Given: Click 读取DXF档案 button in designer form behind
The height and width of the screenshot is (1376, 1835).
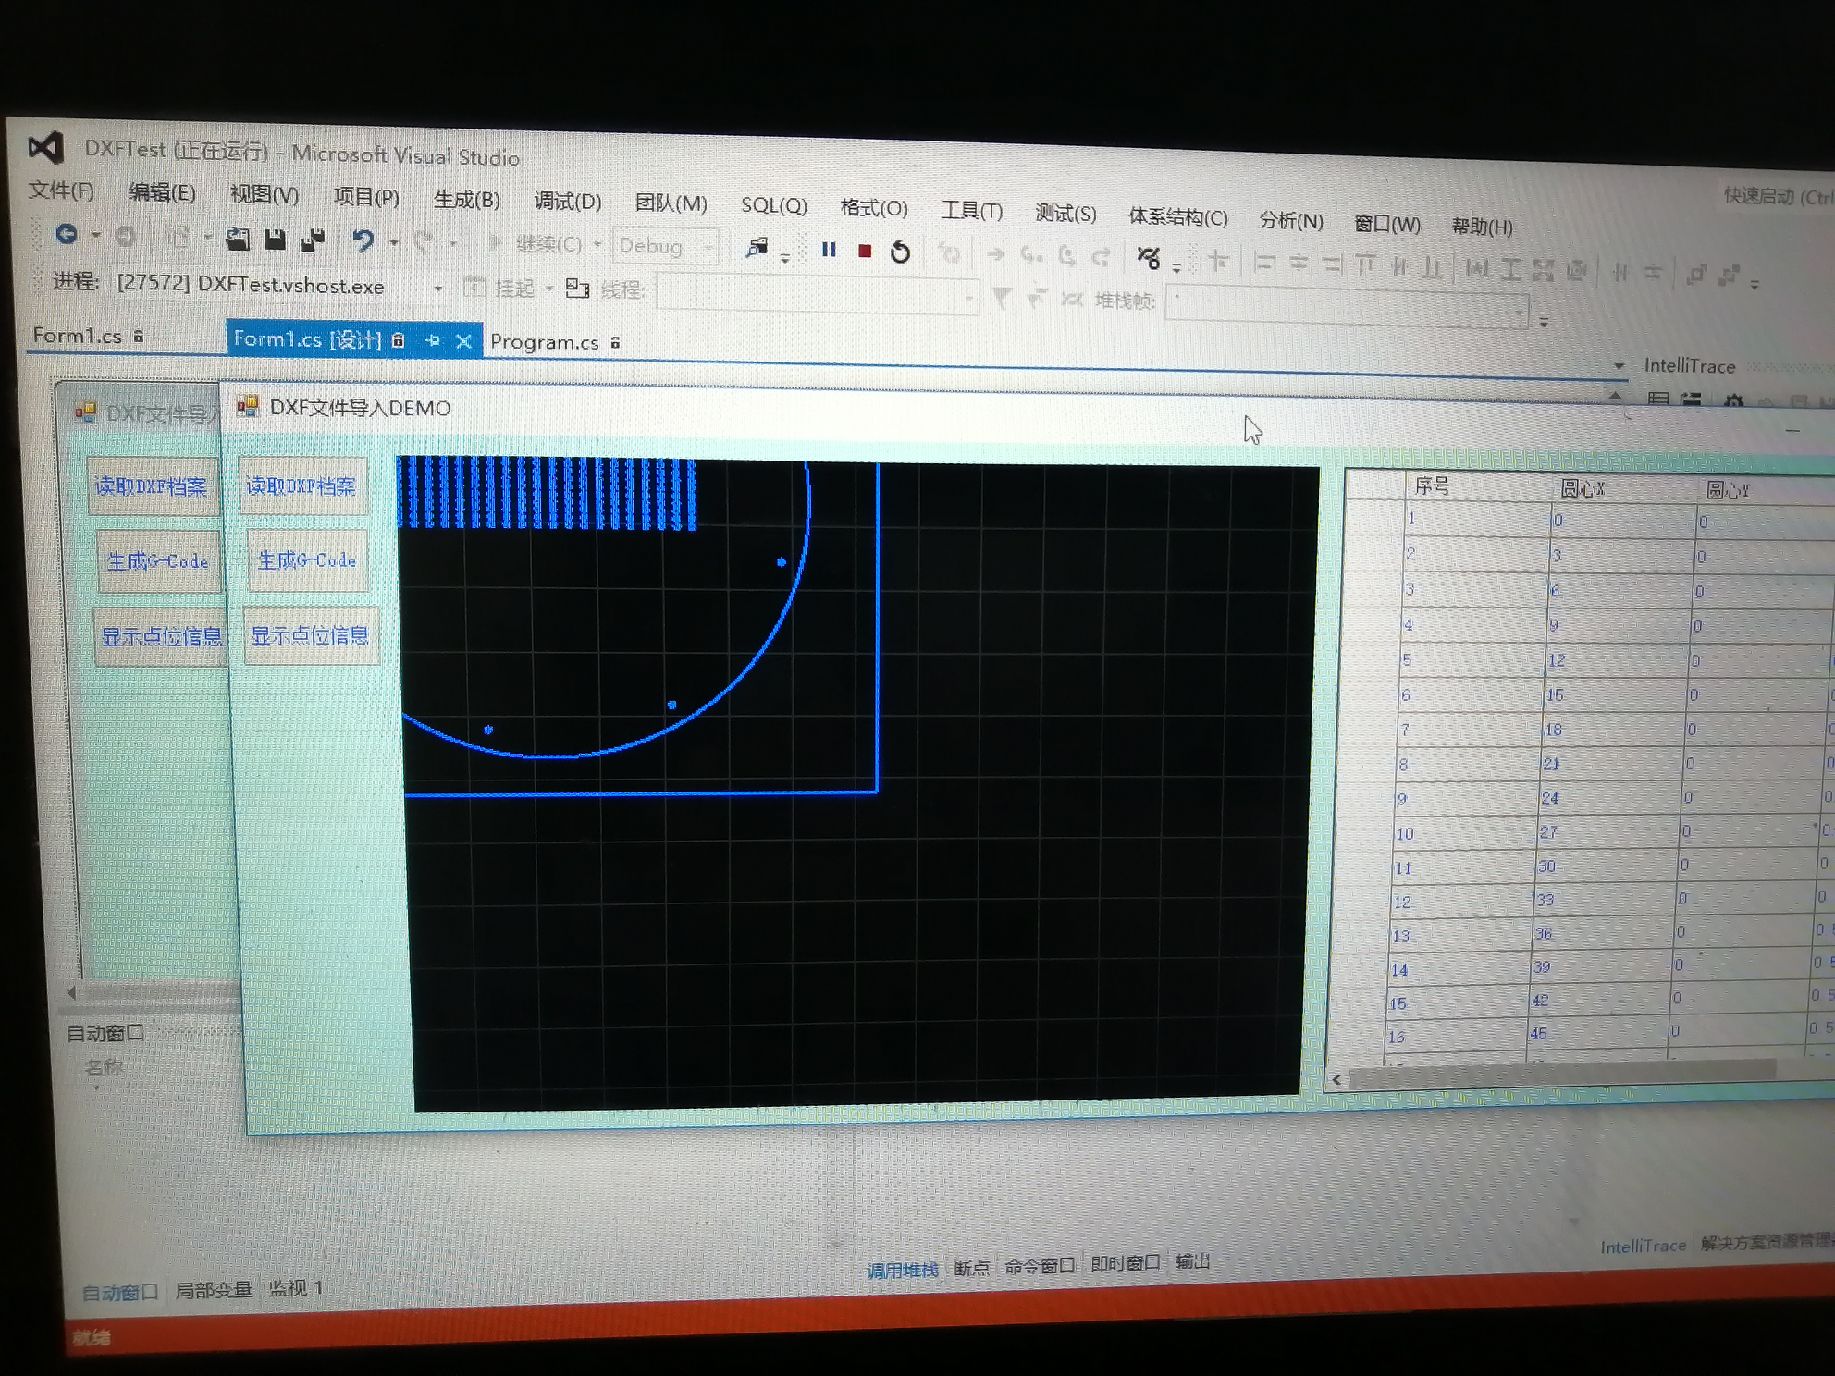Looking at the screenshot, I should (x=151, y=486).
